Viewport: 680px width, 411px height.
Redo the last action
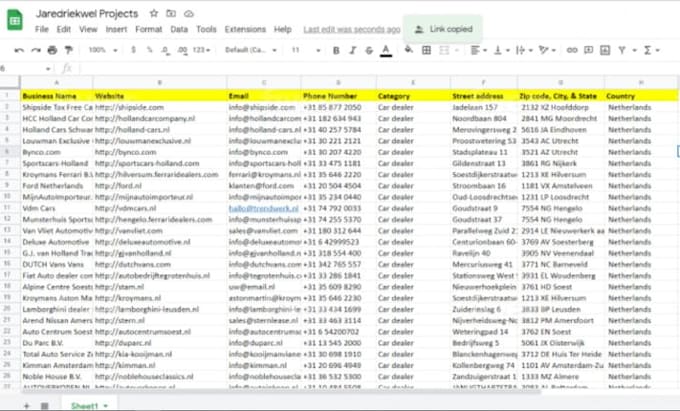(36, 50)
